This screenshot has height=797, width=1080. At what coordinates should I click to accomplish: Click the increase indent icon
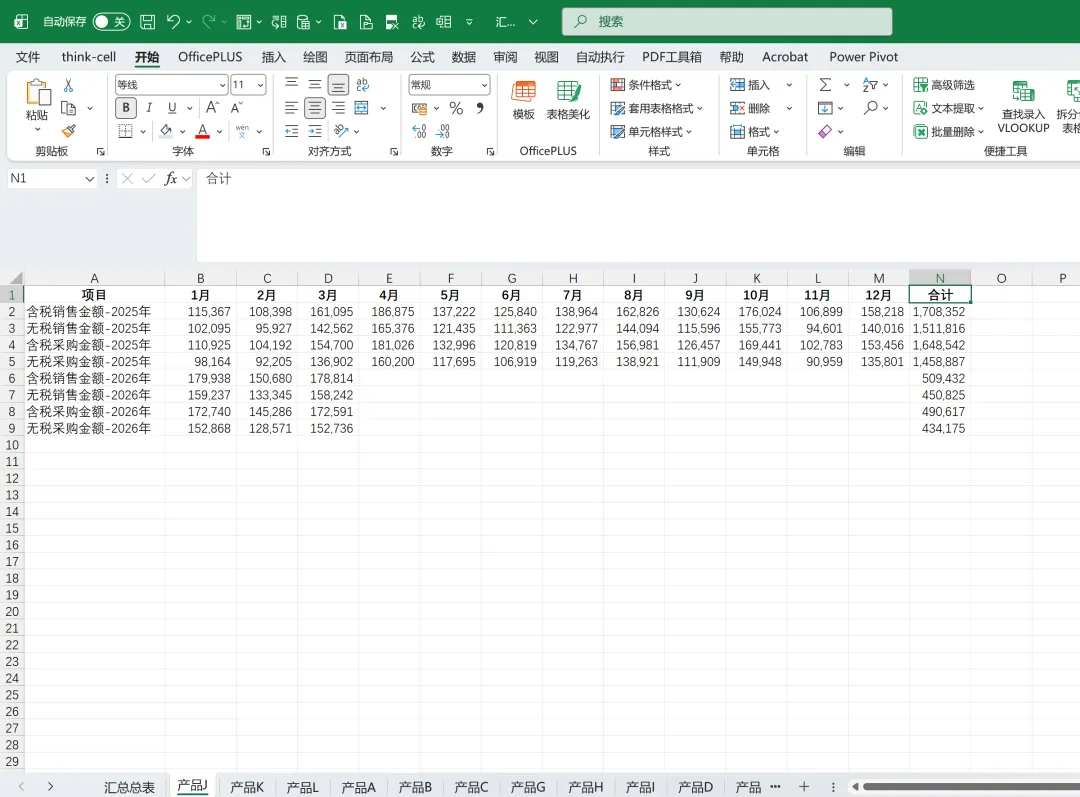315,131
